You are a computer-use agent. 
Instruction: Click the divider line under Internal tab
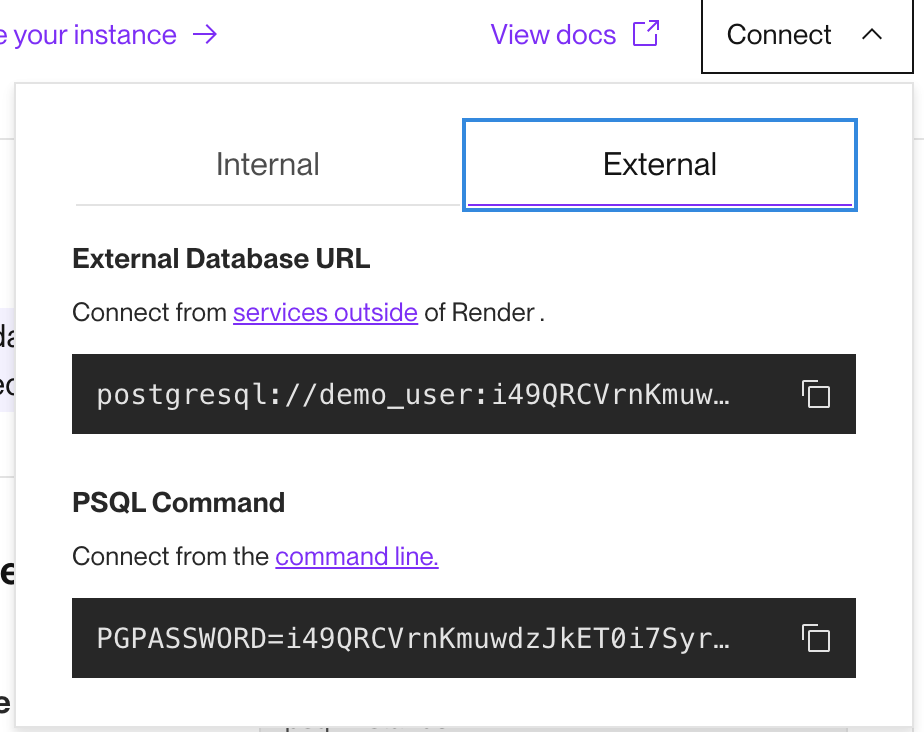click(268, 205)
